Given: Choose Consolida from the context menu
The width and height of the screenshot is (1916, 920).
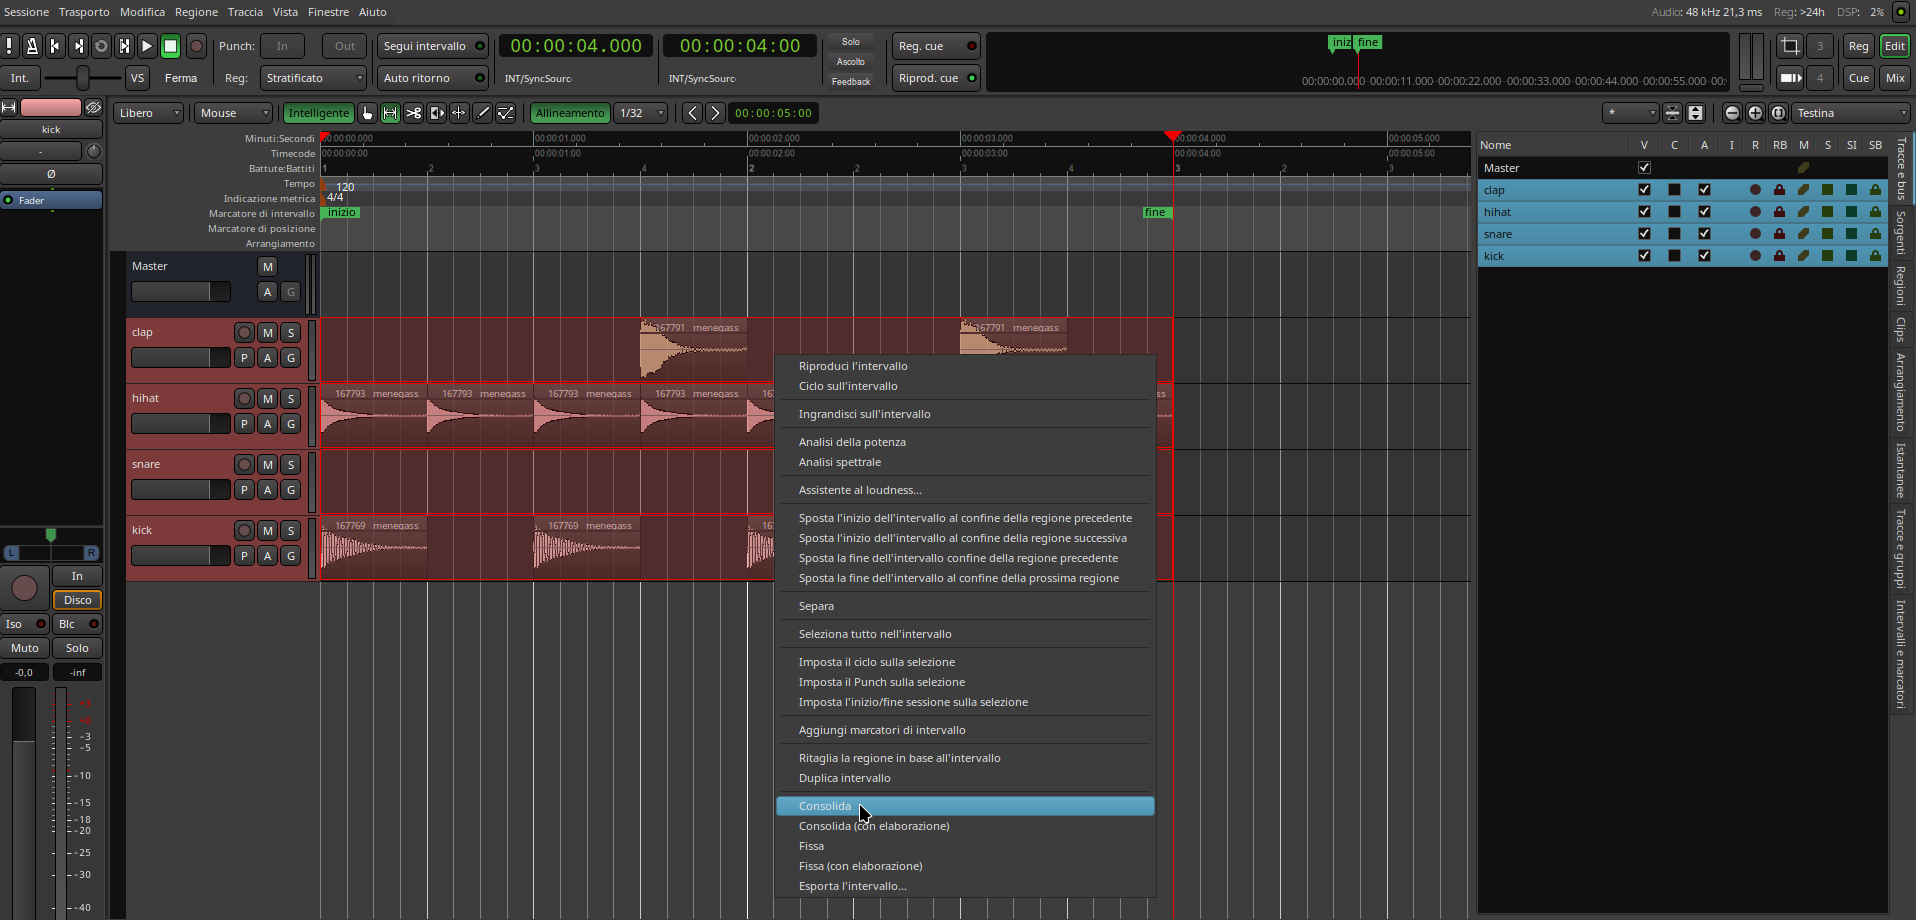Looking at the screenshot, I should pos(825,806).
